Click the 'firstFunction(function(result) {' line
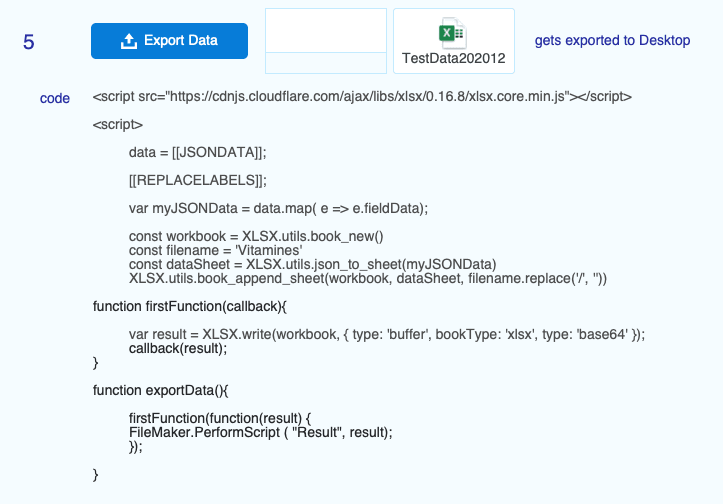This screenshot has height=504, width=723. (220, 418)
